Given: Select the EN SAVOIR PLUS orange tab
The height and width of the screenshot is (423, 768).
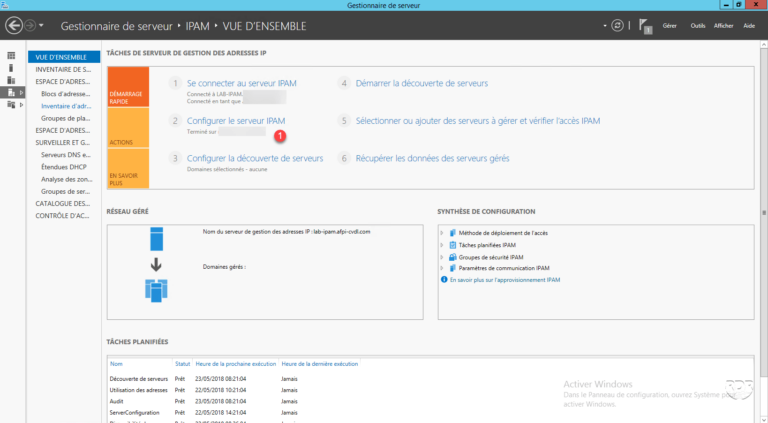Looking at the screenshot, I should point(127,176).
